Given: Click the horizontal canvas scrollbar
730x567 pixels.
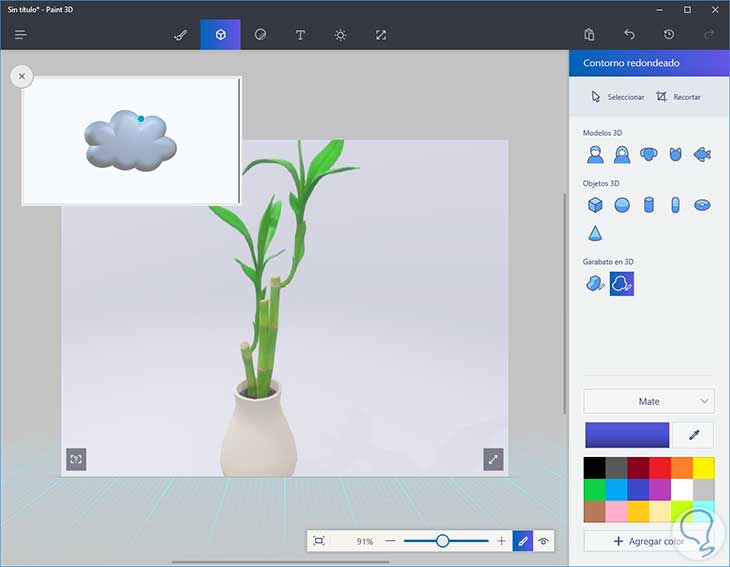Looking at the screenshot, I should click(280, 562).
